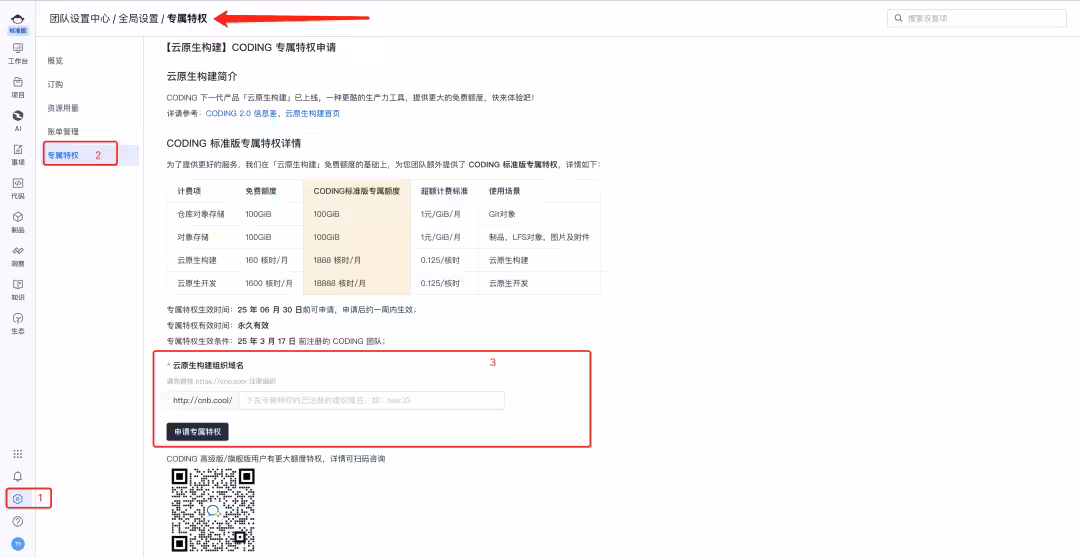Click the 对象存储 row label

point(193,237)
